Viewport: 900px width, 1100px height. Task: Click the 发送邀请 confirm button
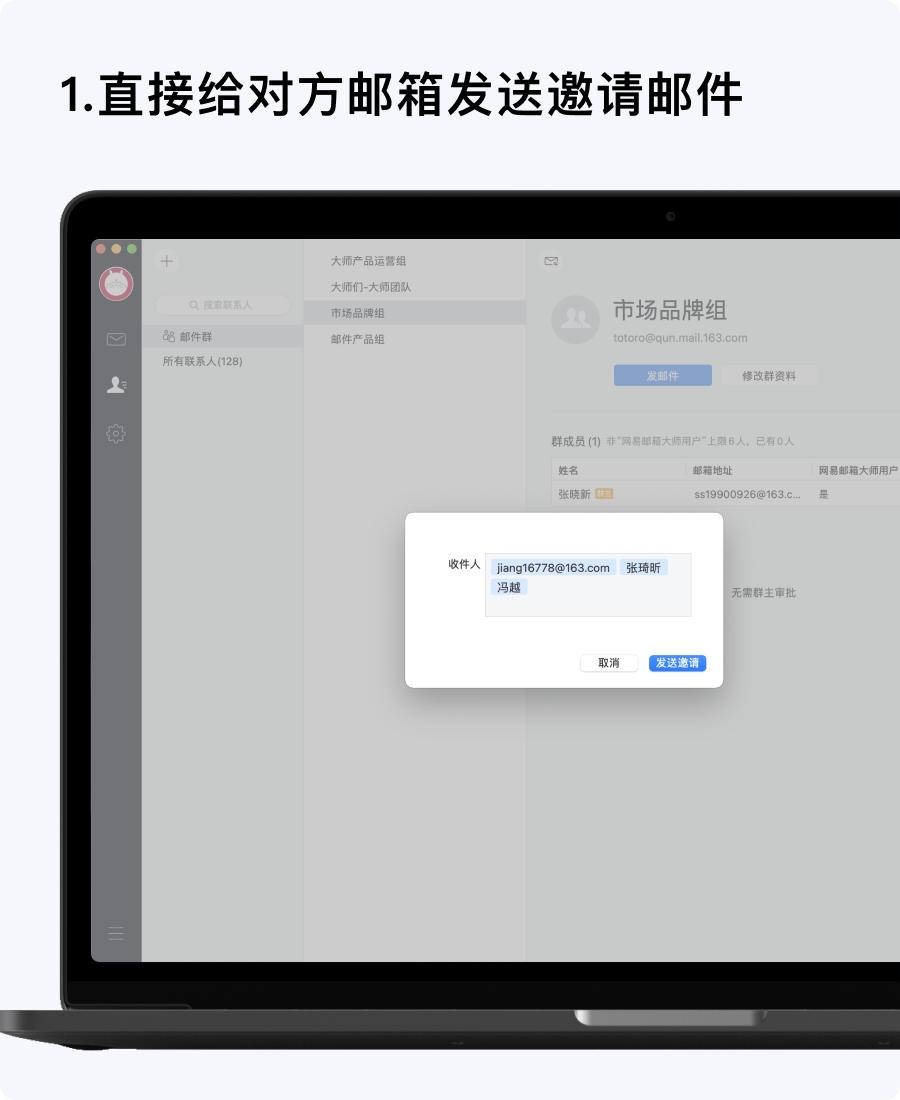(x=677, y=663)
